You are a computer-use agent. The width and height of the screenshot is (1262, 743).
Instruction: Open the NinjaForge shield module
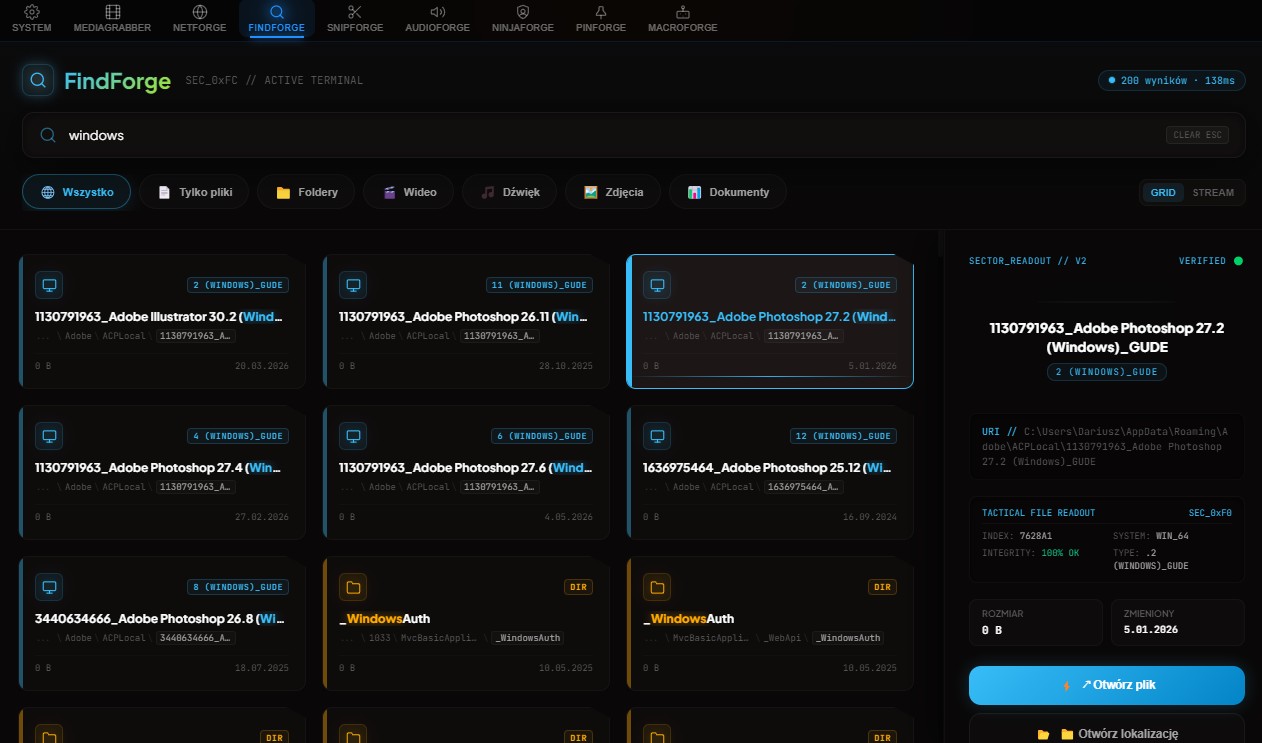coord(522,18)
